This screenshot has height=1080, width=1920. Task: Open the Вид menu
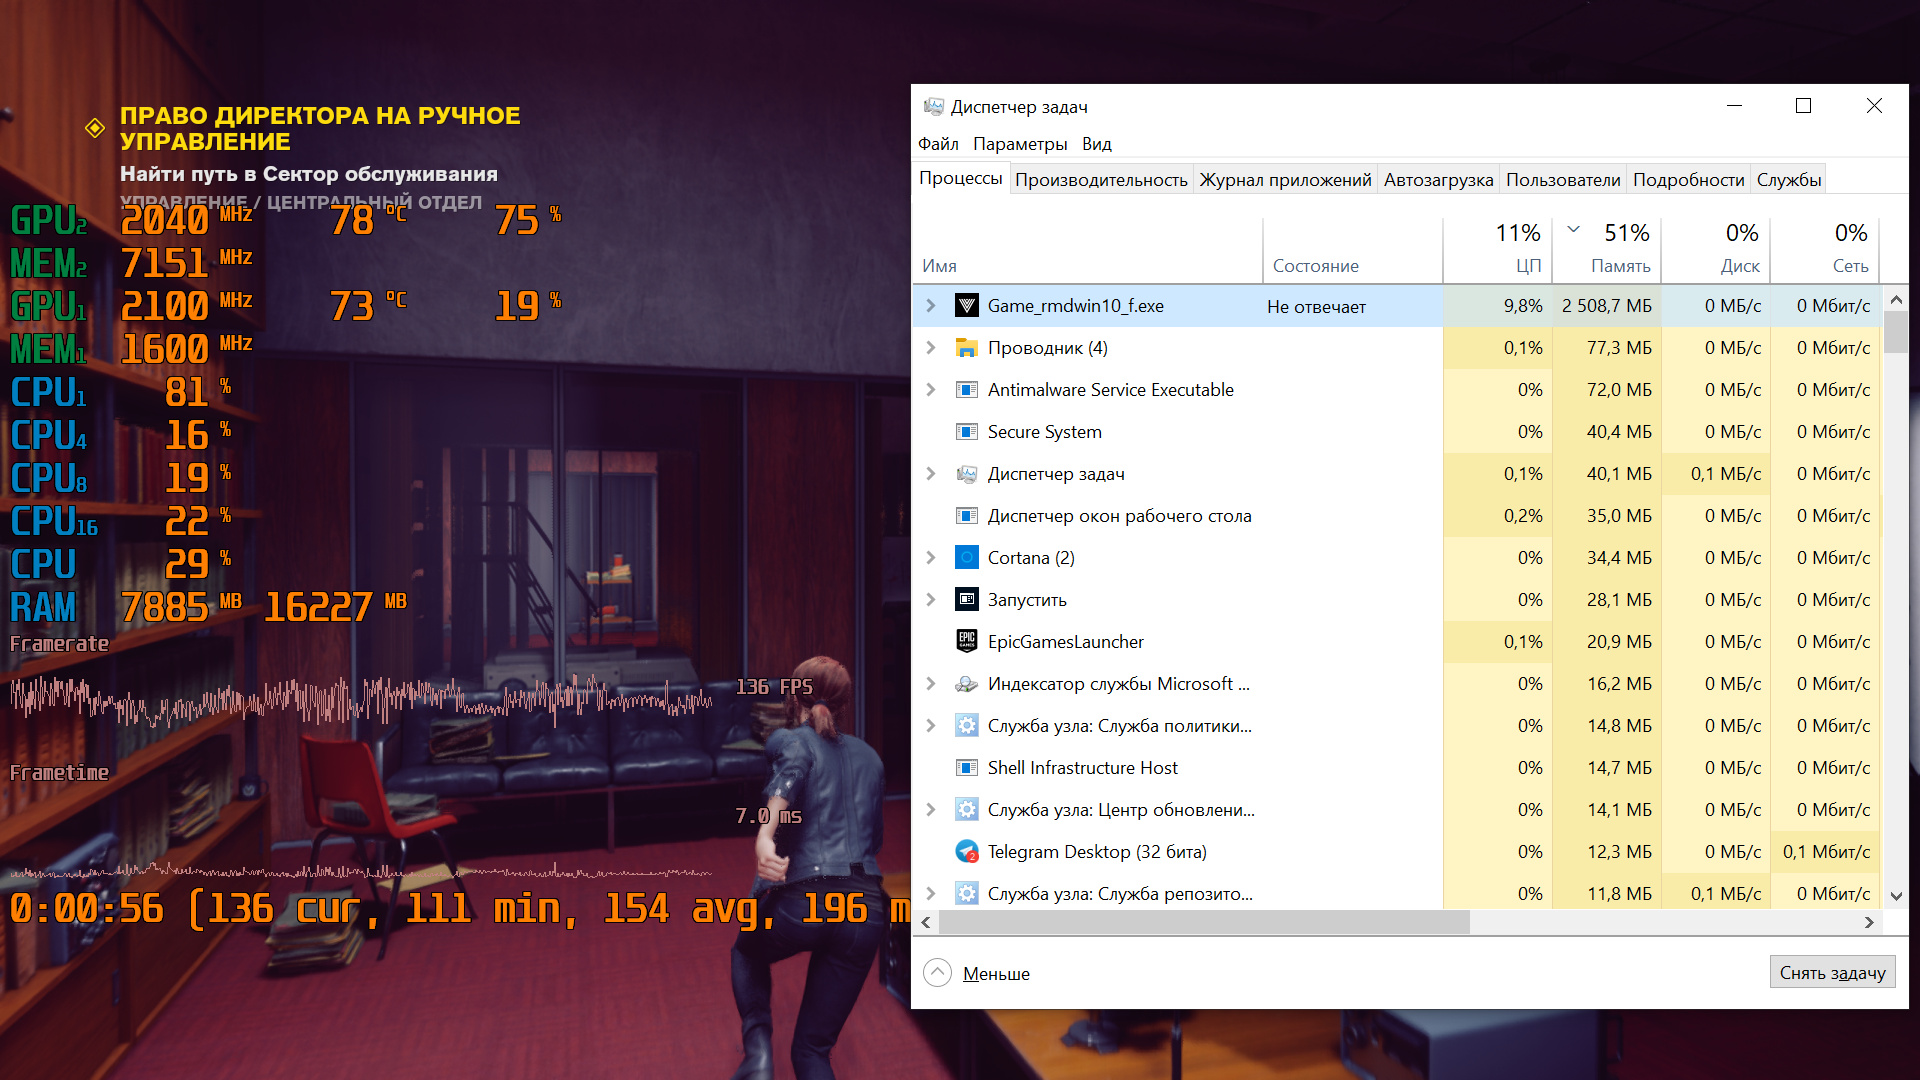point(1096,144)
